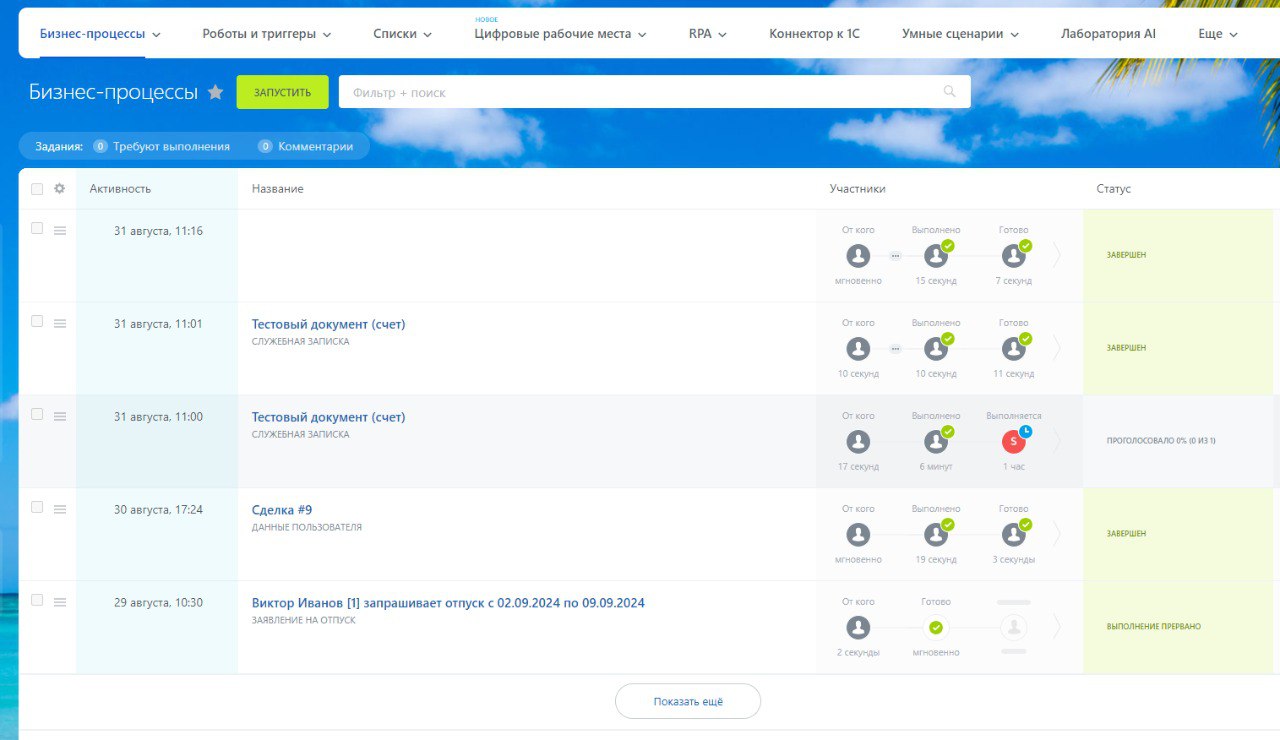Click 'ЗАЯВЛЕНИЕ НА ОТПУСК' subtitle text
The height and width of the screenshot is (740, 1280).
point(304,620)
